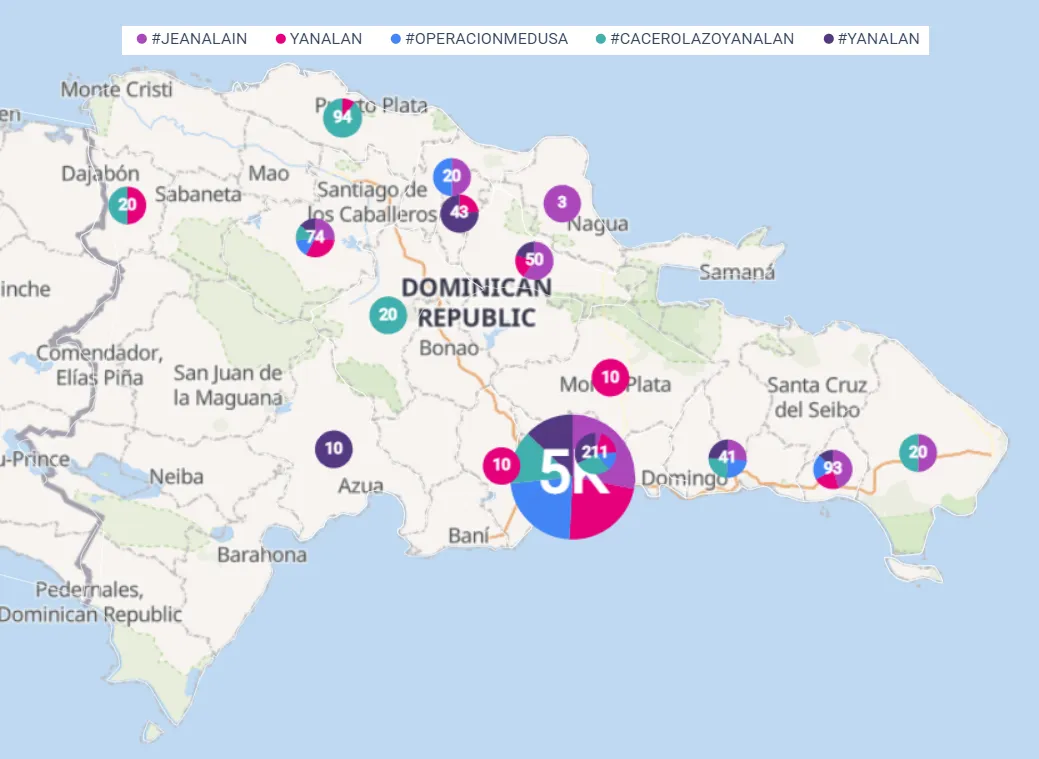The width and height of the screenshot is (1039, 759).
Task: Click the pink YANALAN legend color dot
Action: point(281,40)
